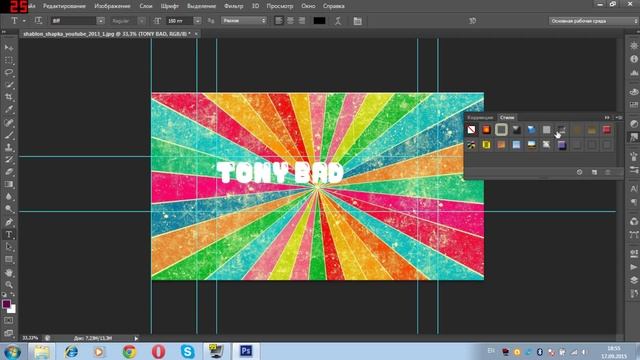Close the shablon_shapka_youtube document tab
Viewport: 640px width, 360px height.
pos(196,34)
